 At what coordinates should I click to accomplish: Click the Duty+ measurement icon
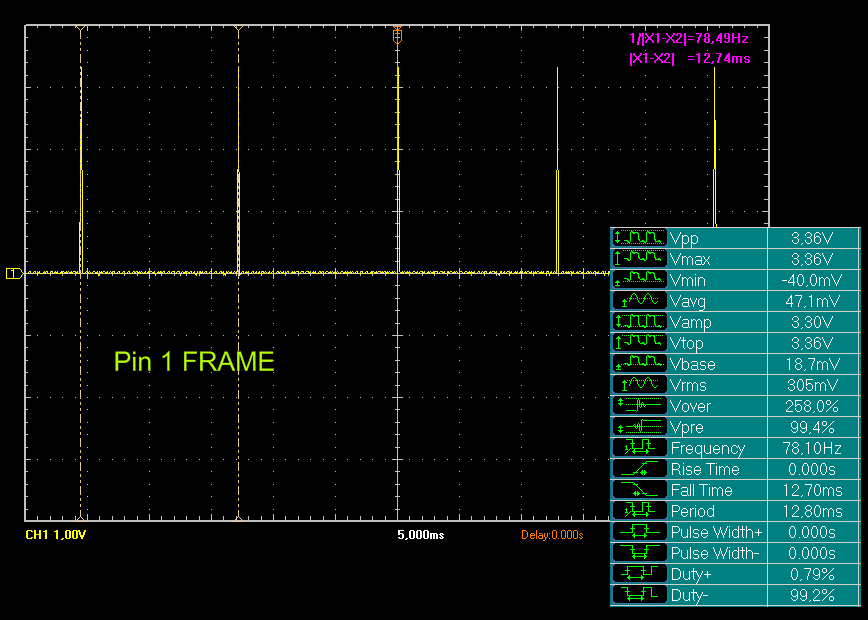pyautogui.click(x=639, y=574)
